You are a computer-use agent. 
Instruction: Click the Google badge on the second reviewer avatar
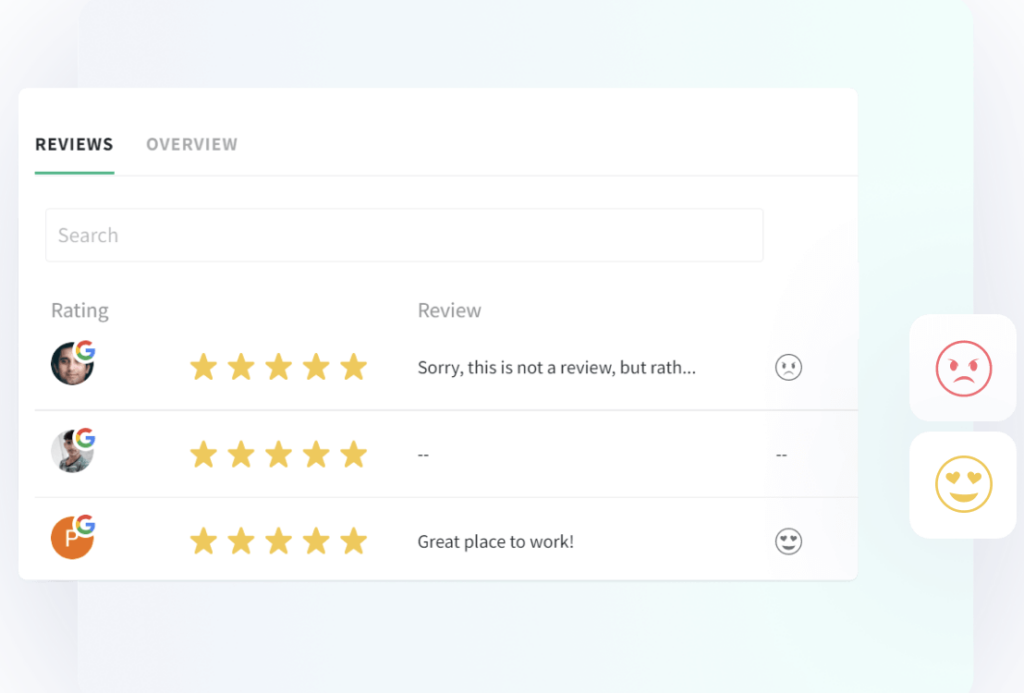(x=87, y=440)
